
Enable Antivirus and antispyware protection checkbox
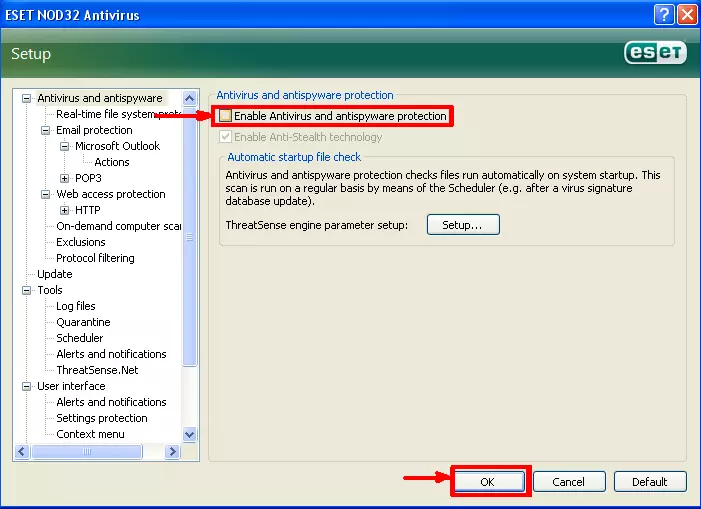coord(225,116)
